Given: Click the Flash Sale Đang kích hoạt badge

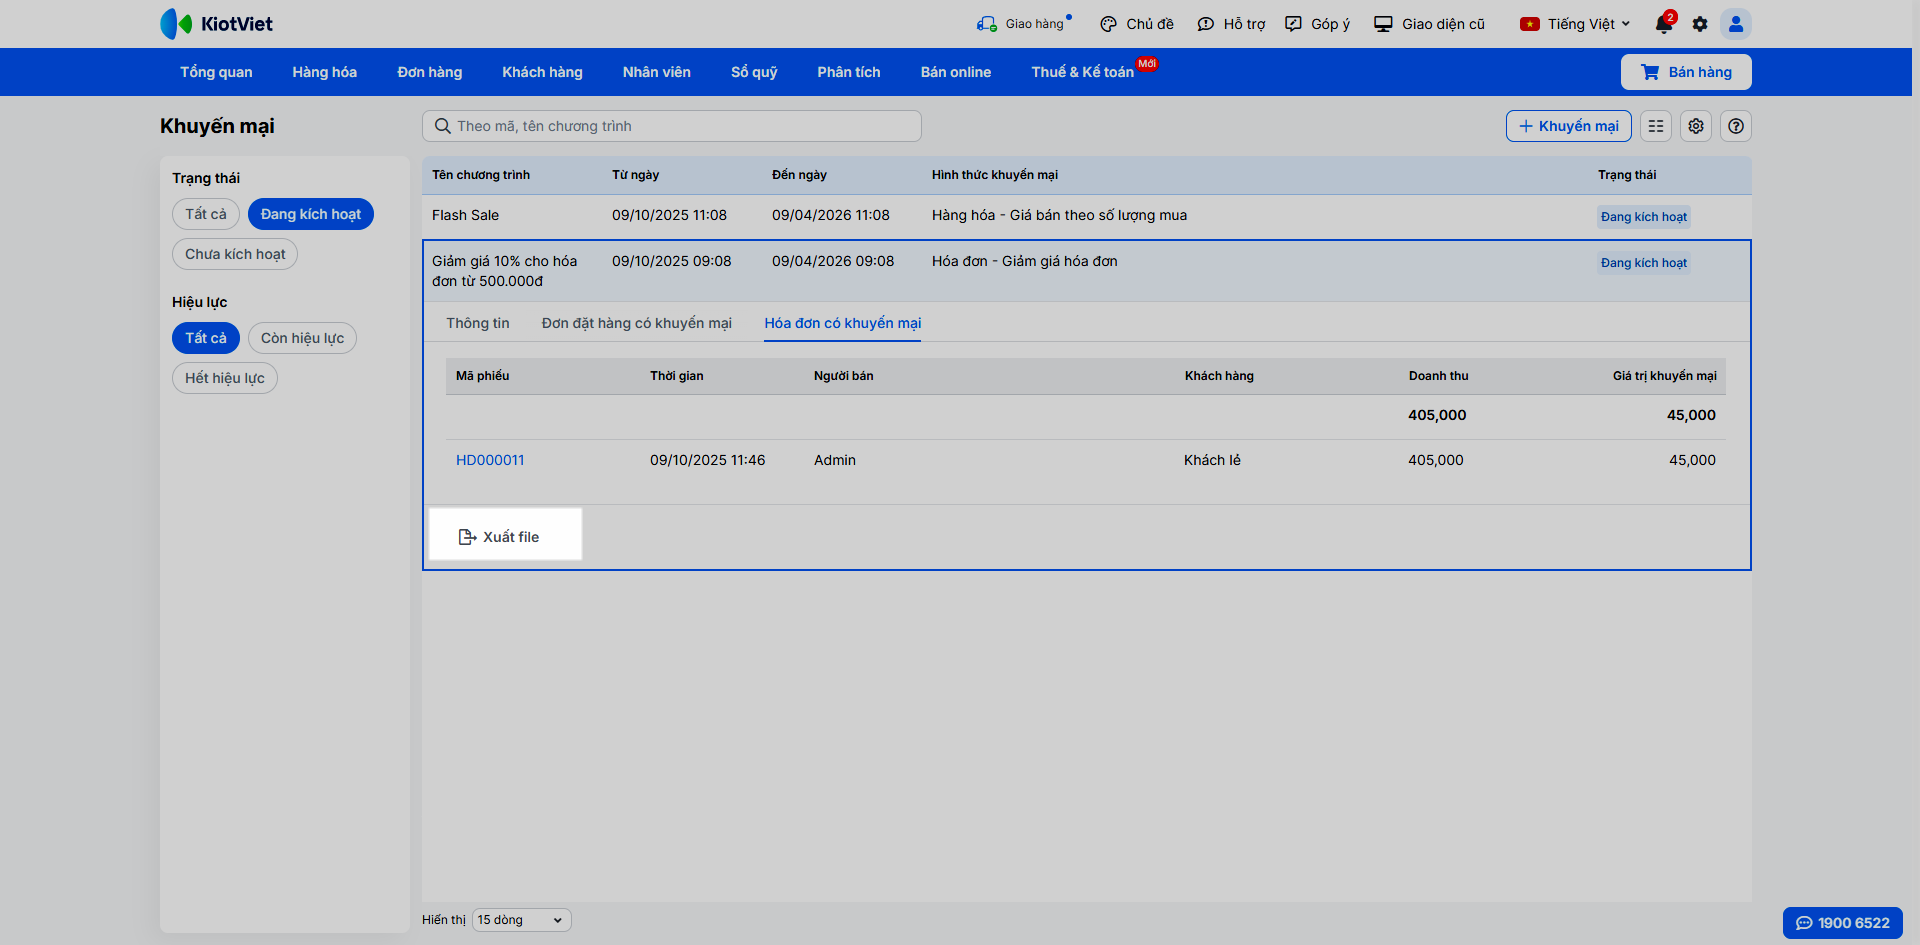Looking at the screenshot, I should 1644,217.
